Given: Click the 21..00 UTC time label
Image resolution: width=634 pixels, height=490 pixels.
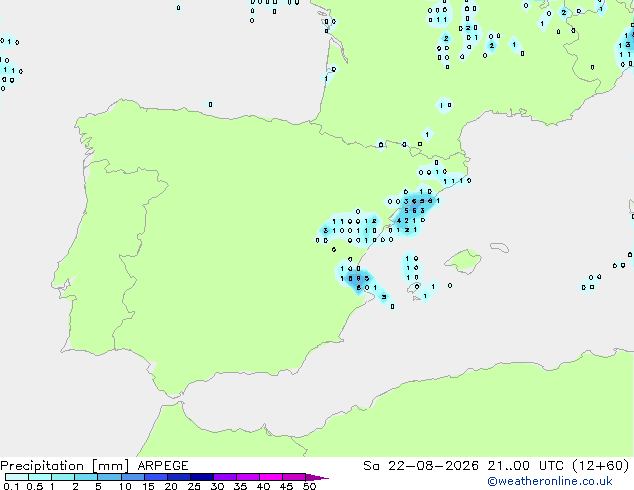Looking at the screenshot, I should click(525, 466).
